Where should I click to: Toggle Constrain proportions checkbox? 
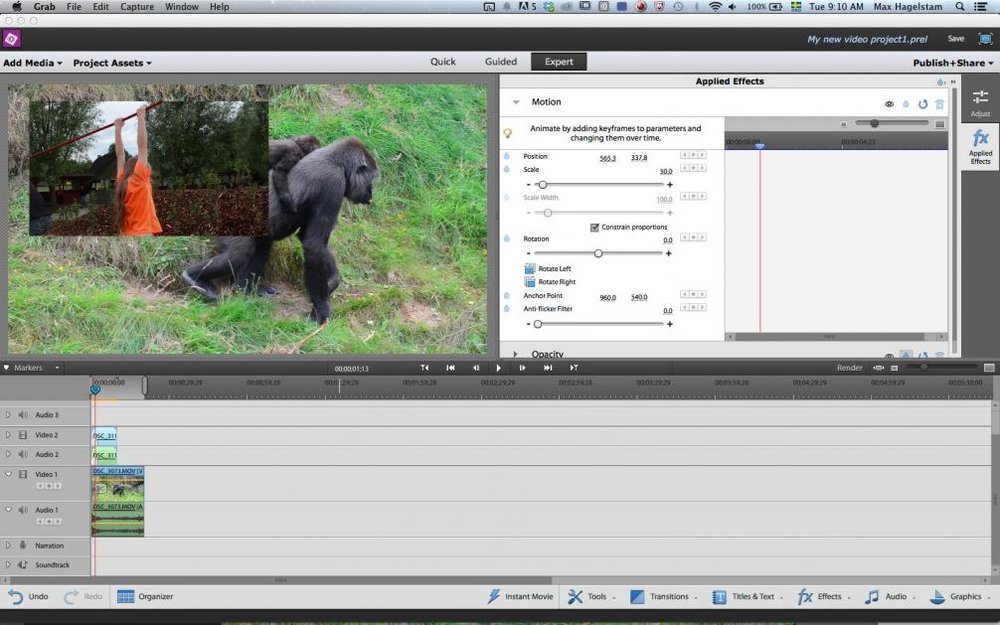point(595,227)
